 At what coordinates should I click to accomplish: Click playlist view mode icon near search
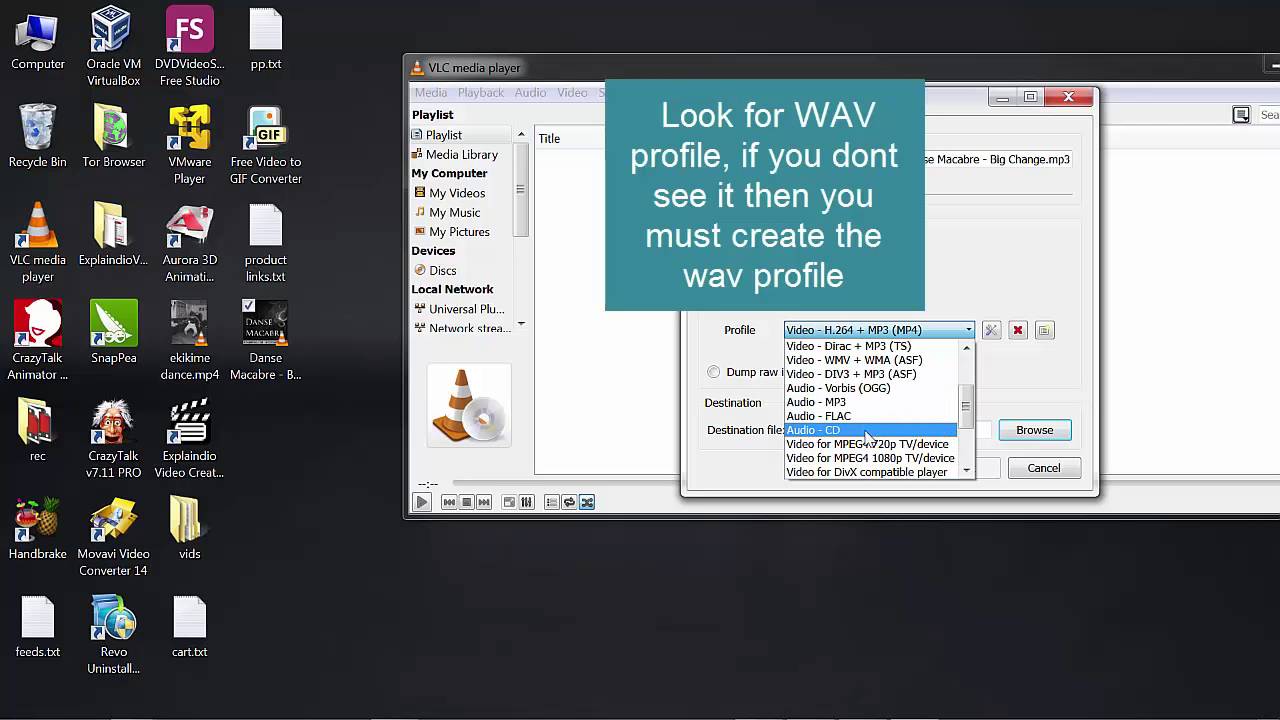point(1241,115)
